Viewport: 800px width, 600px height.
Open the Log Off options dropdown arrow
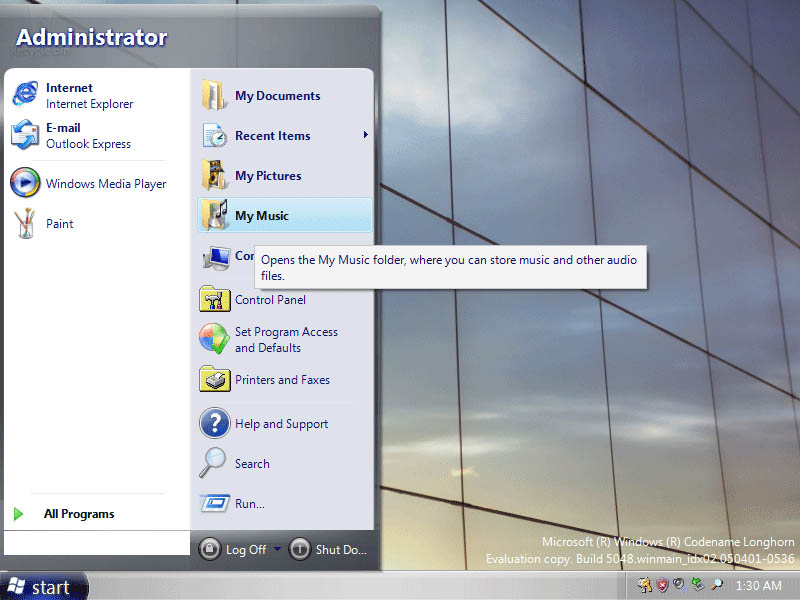(x=277, y=548)
